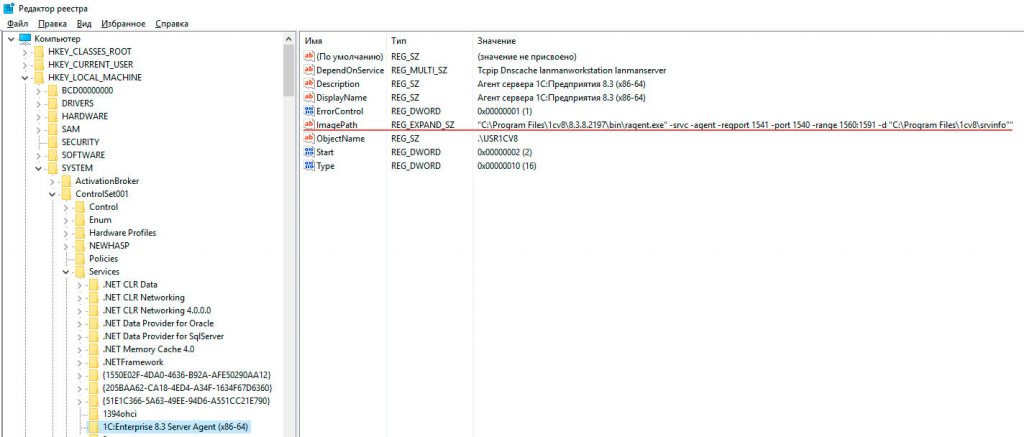Click the Компьютер root computer icon
The image size is (1024, 437).
pyautogui.click(x=25, y=39)
